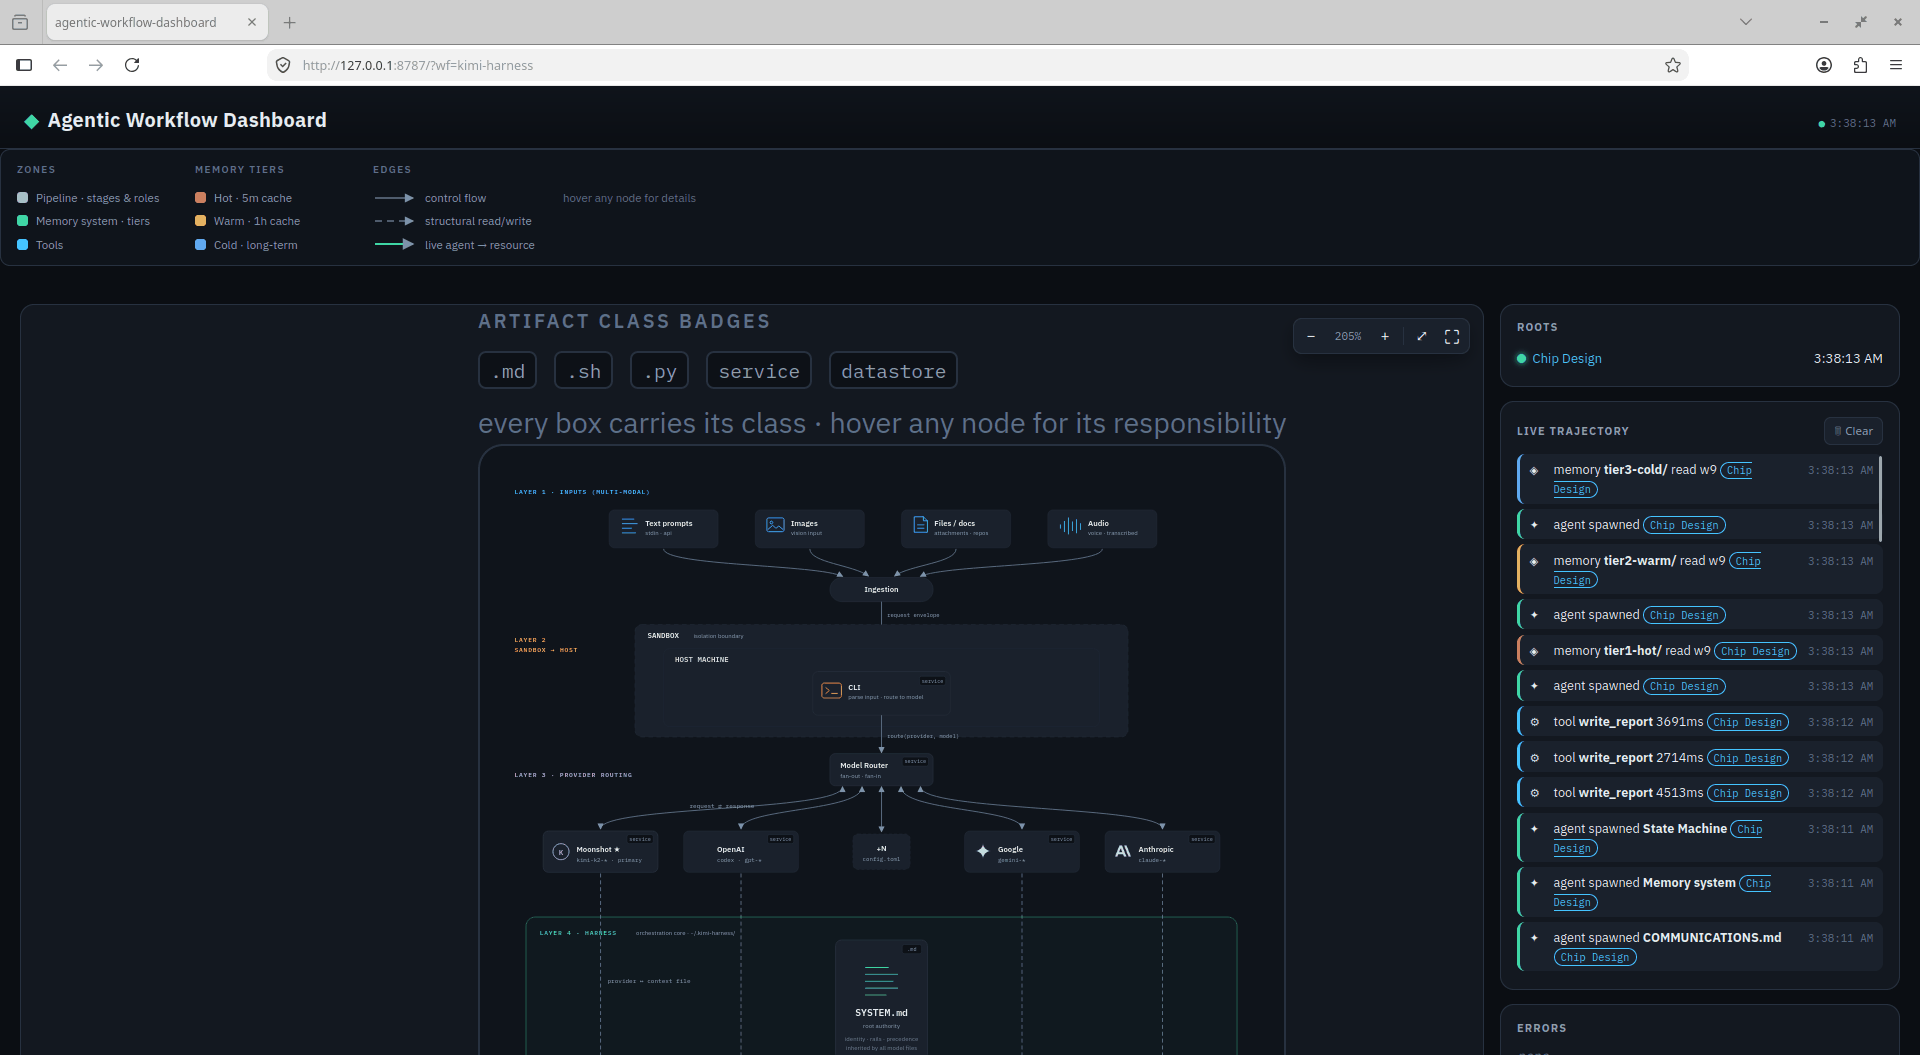This screenshot has width=1920, height=1055.
Task: Click the Anthropic logo icon
Action: click(x=1123, y=851)
